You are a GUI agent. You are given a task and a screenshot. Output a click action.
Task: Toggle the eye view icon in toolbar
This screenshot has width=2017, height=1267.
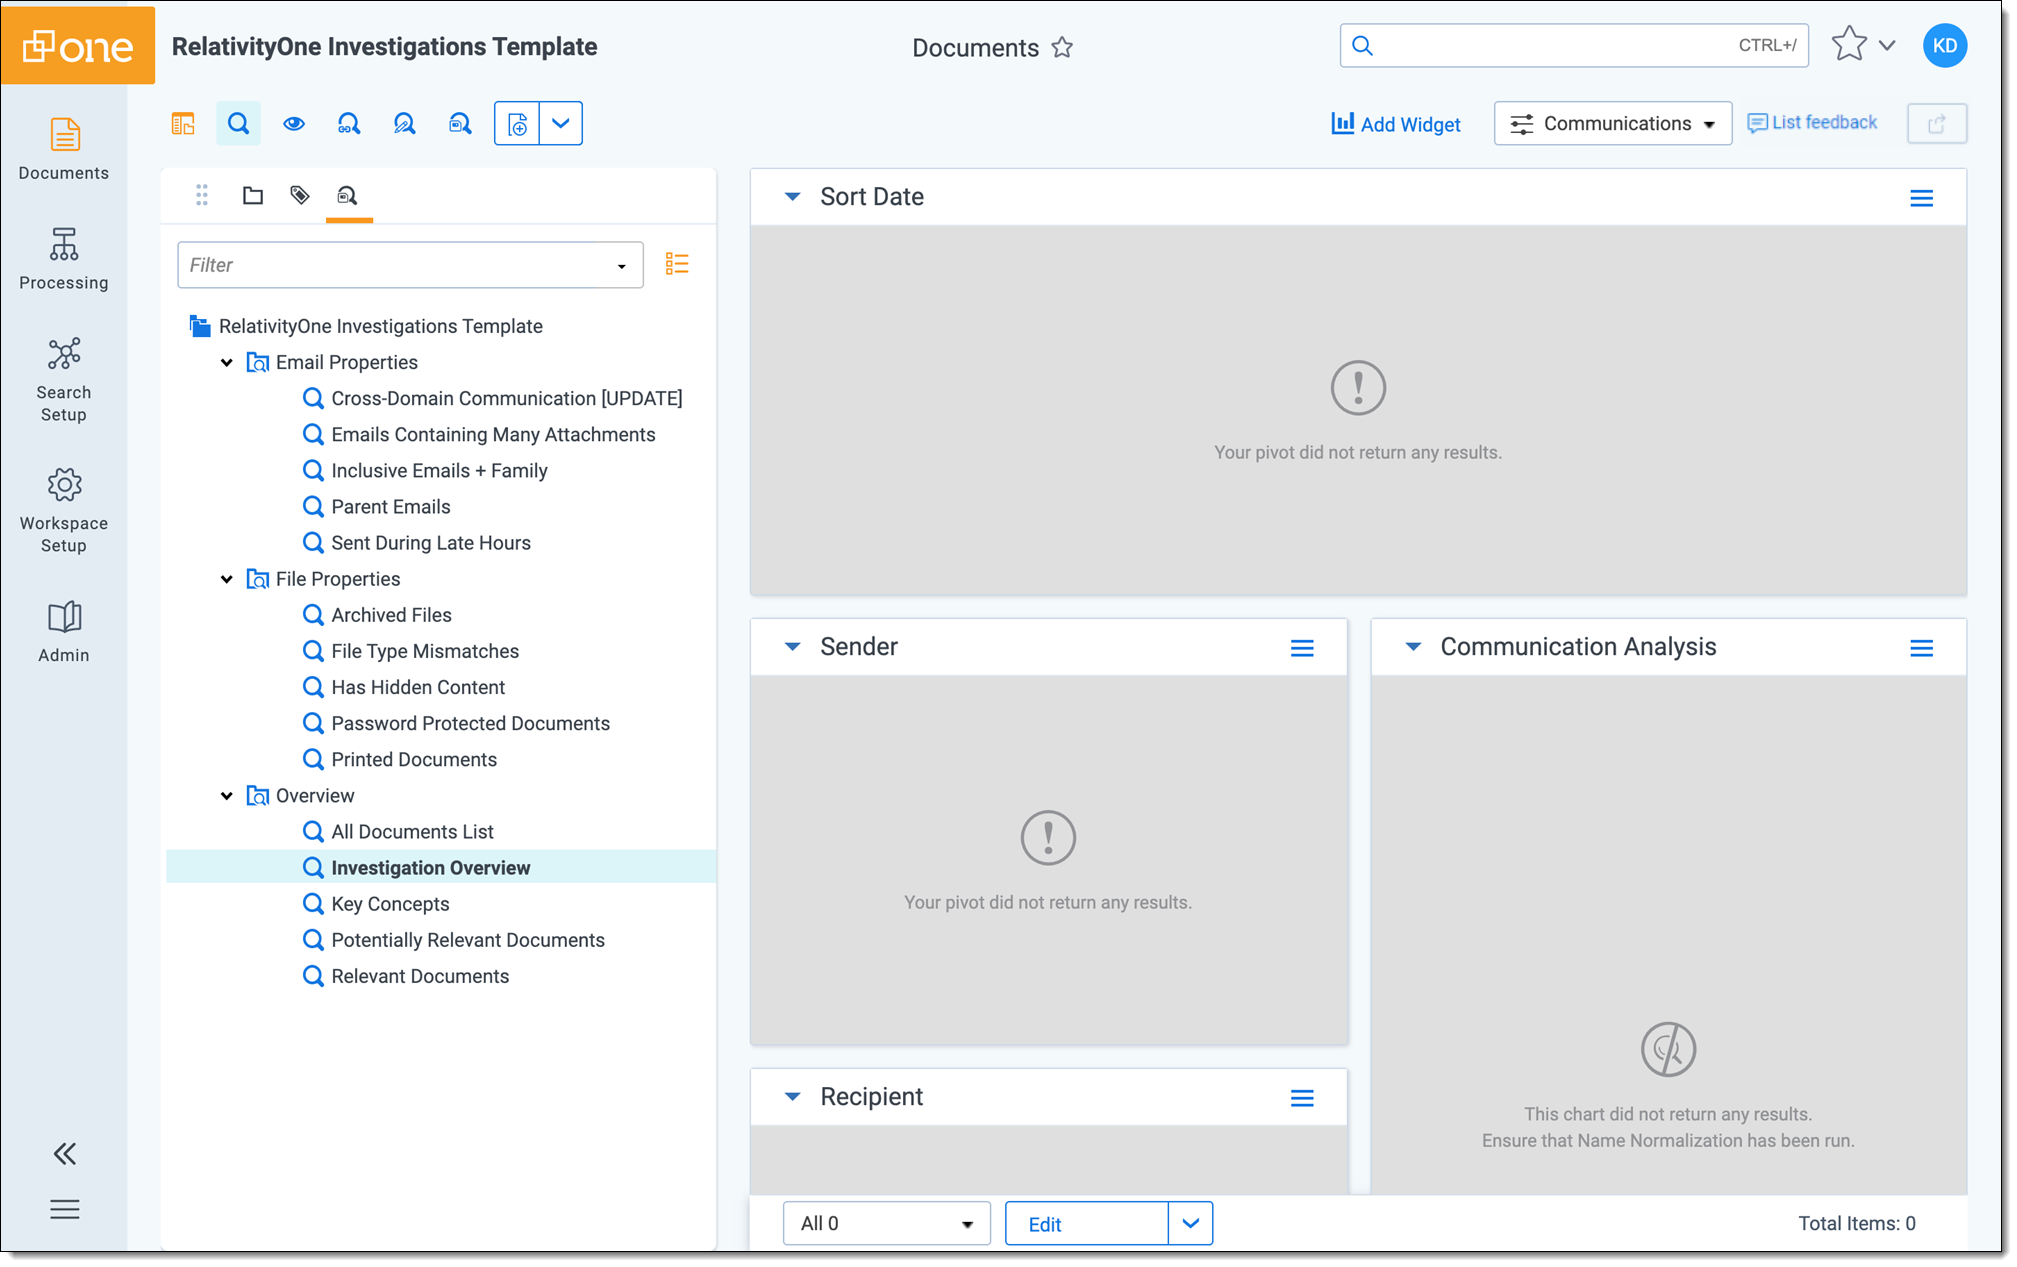pos(294,124)
